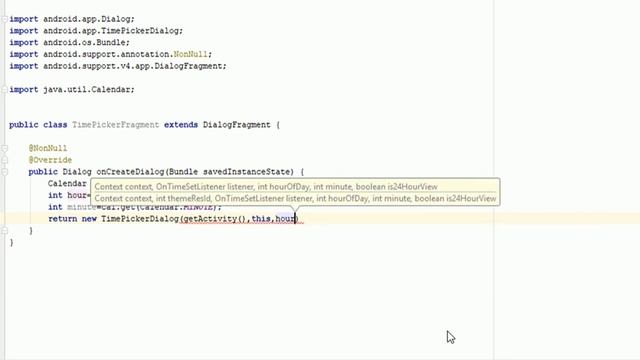Click the java.util.Calendar import line

72,89
